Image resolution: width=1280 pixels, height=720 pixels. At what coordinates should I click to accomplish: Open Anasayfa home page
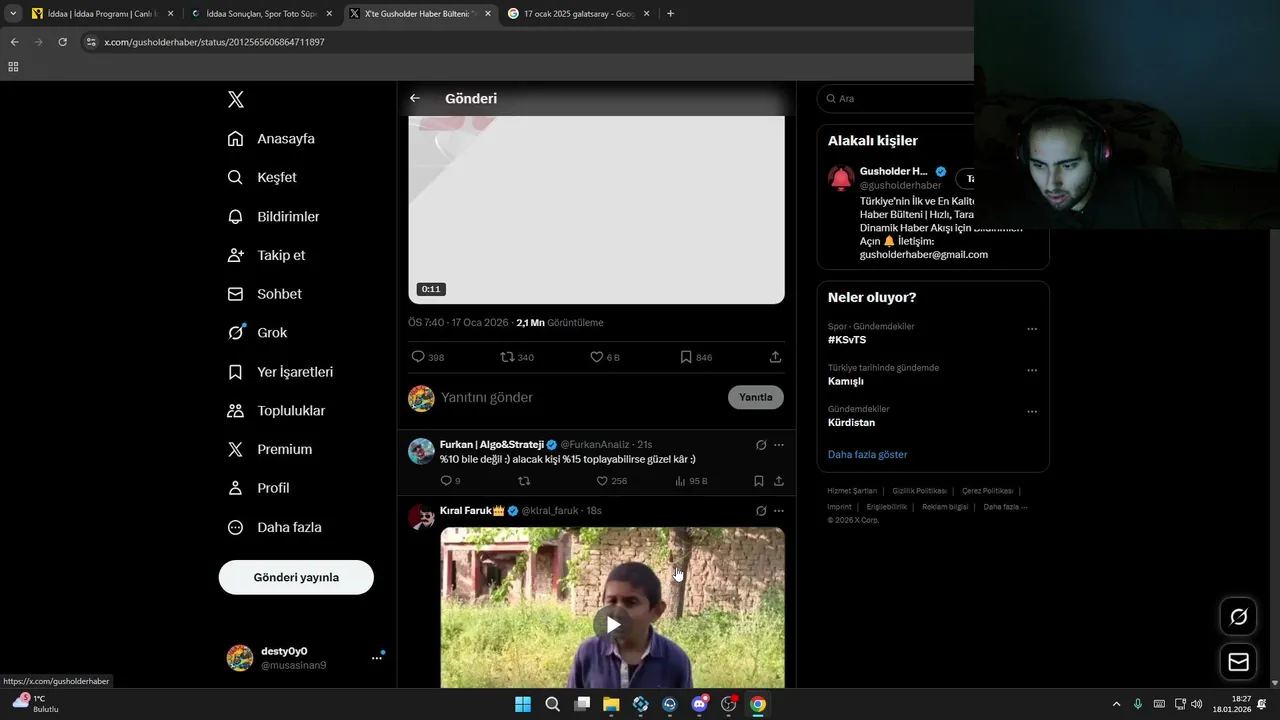click(x=271, y=138)
